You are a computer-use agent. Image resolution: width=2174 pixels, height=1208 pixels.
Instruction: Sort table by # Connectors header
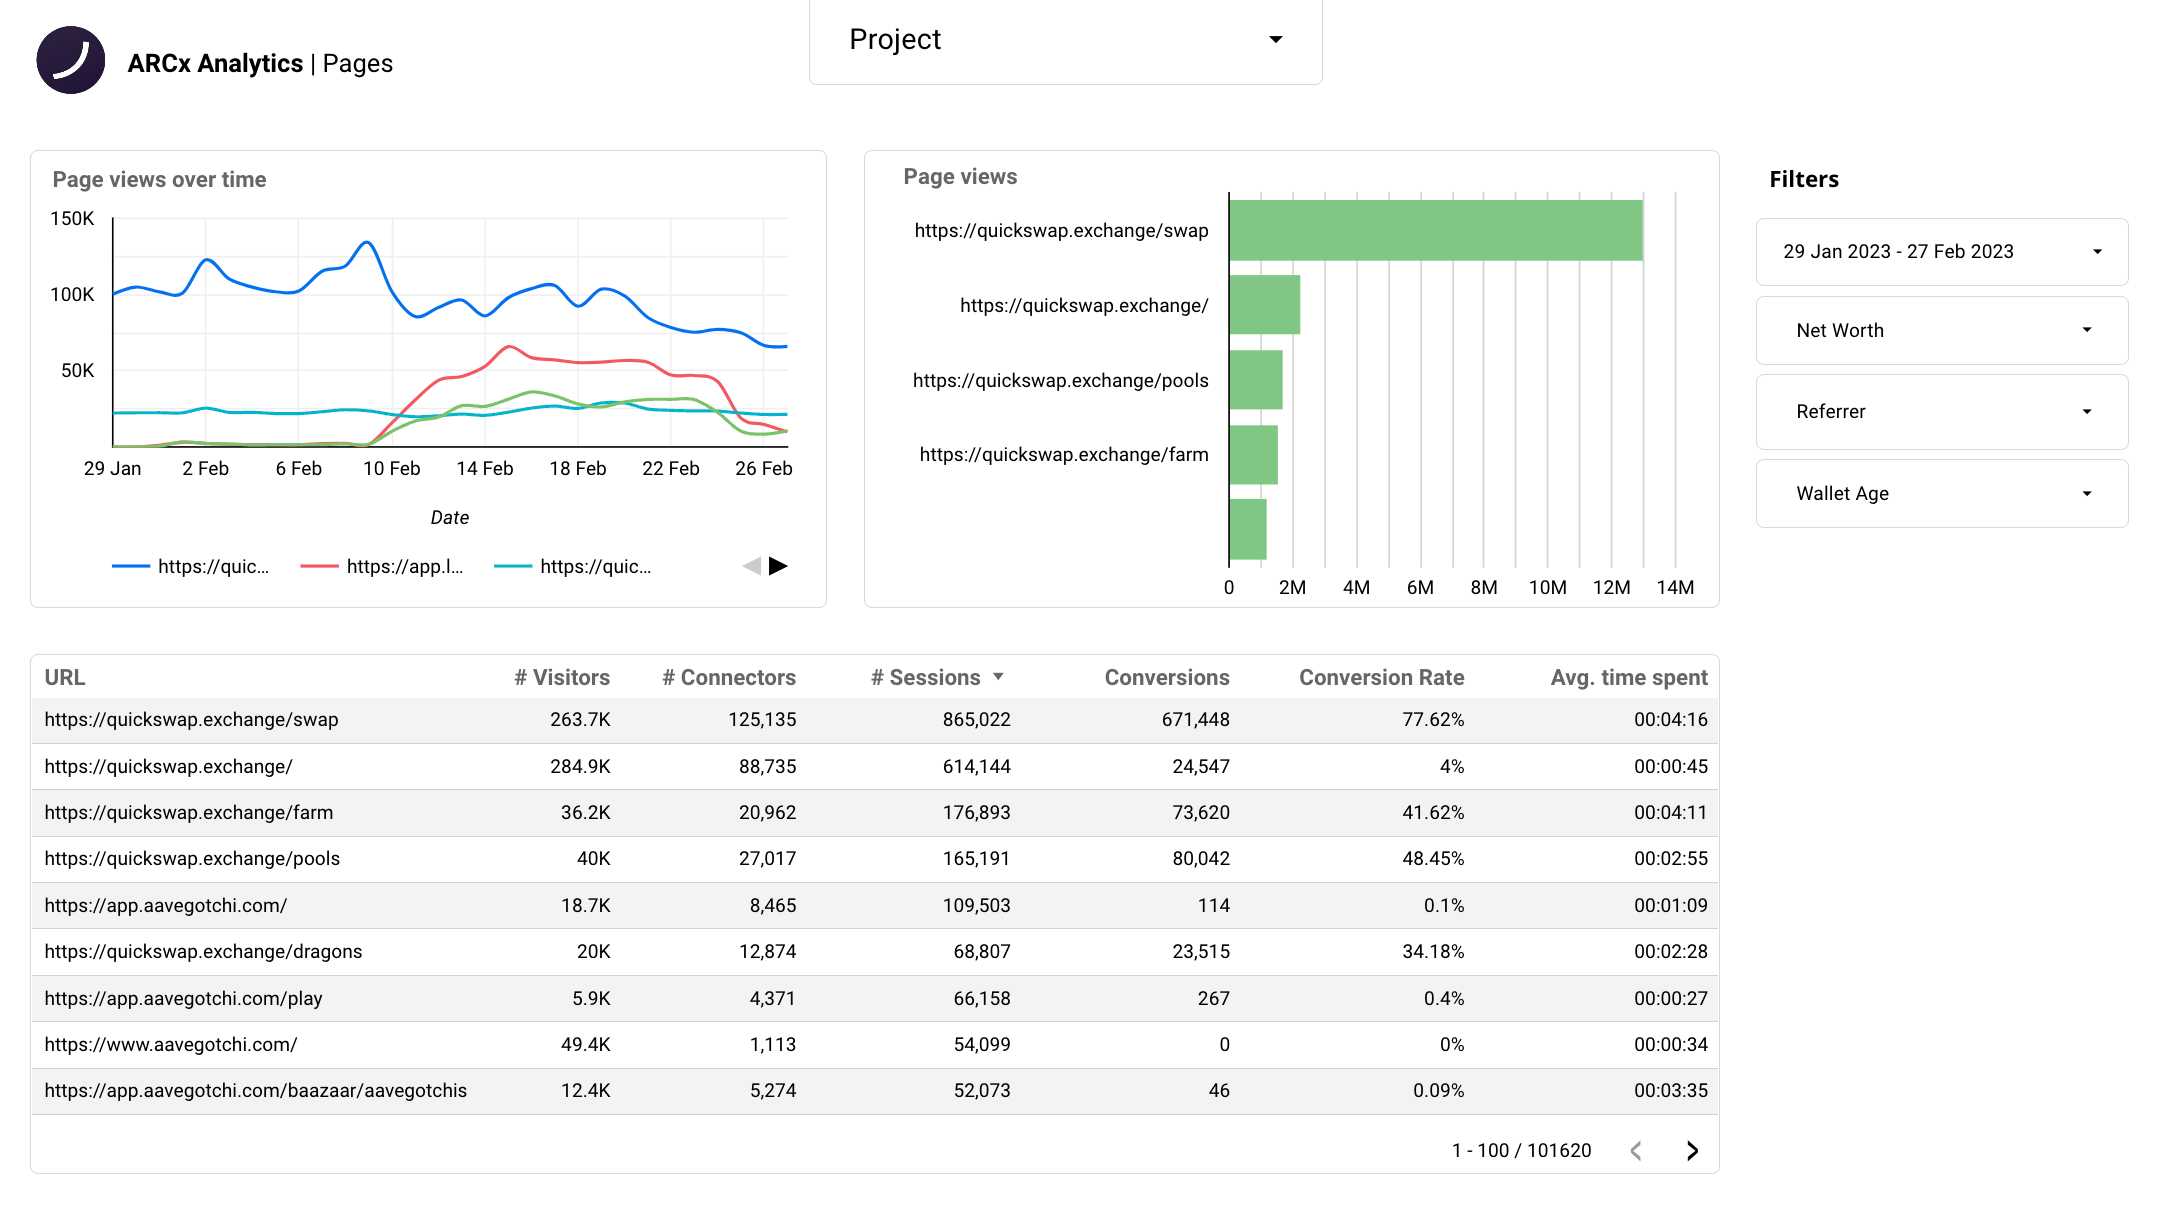[729, 677]
